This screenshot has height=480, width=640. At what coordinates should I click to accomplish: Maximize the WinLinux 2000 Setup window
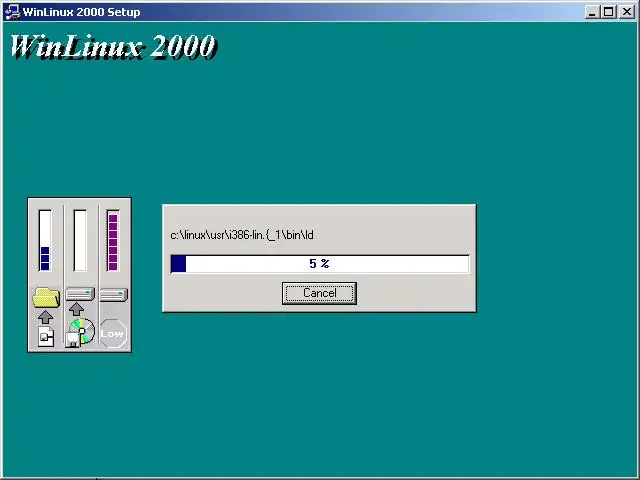pyautogui.click(x=608, y=12)
